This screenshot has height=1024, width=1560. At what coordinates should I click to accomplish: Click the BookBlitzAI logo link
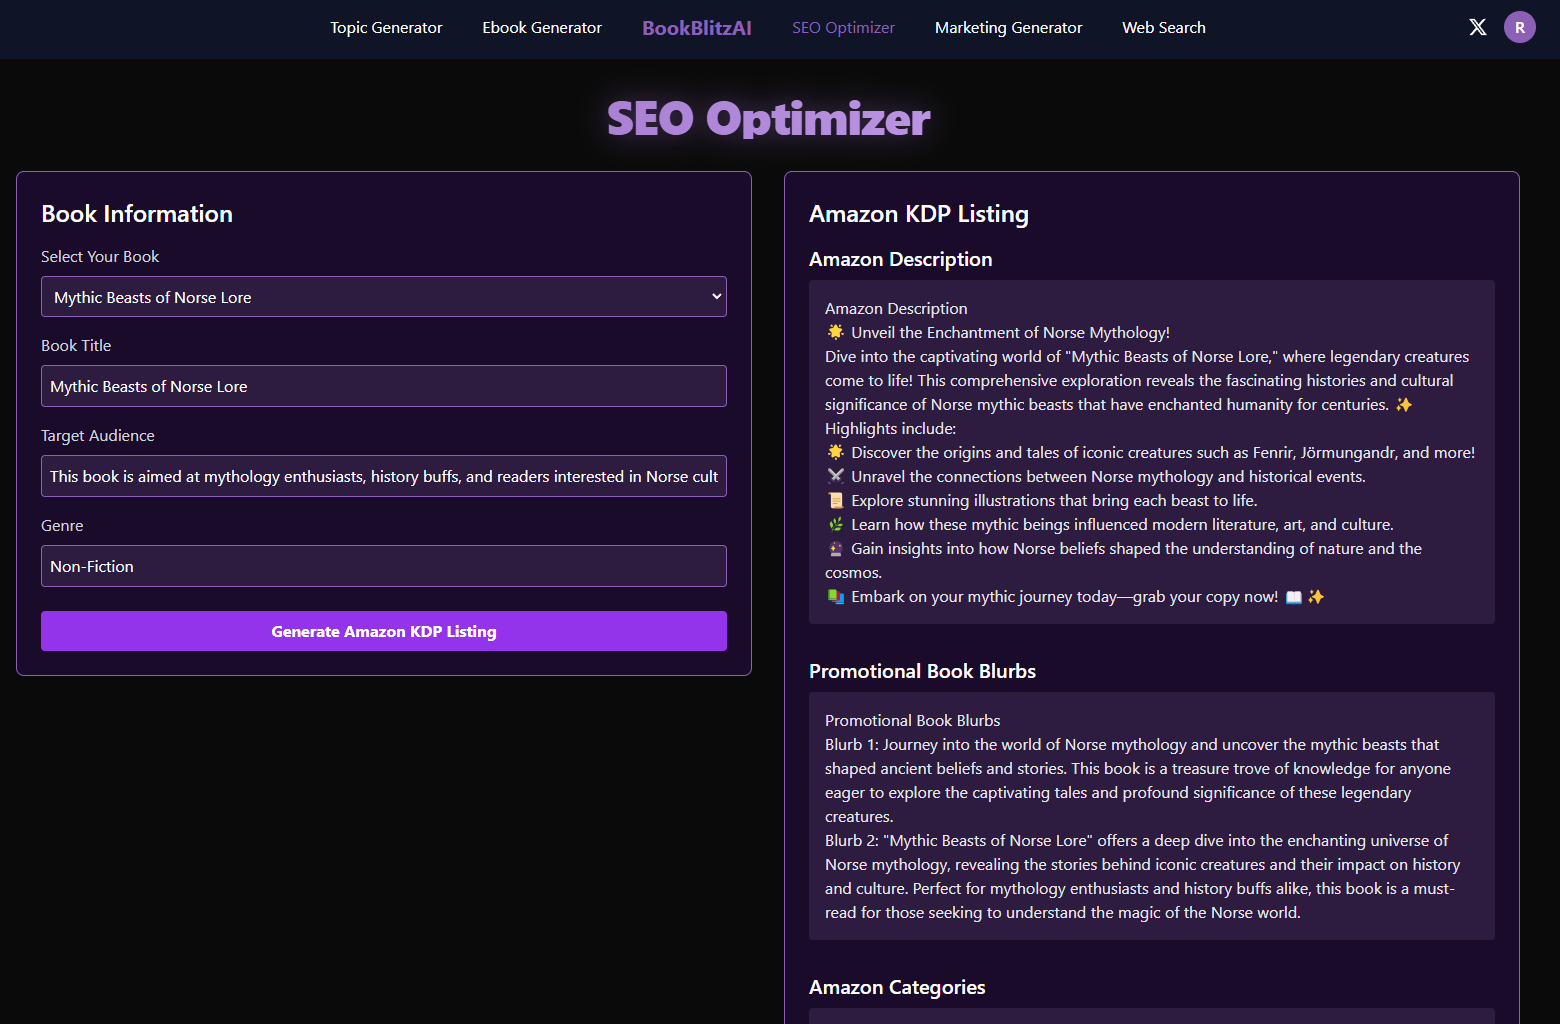[697, 28]
